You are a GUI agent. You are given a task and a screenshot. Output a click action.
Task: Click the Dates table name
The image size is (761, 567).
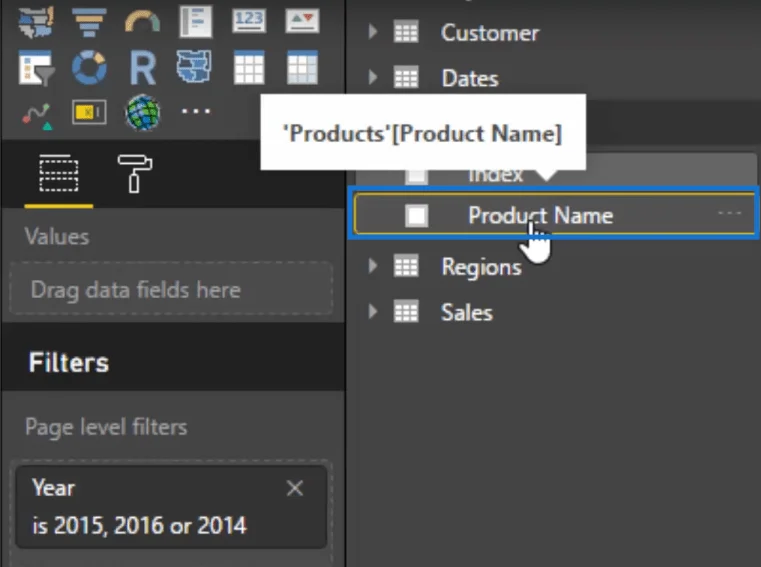[x=470, y=78]
